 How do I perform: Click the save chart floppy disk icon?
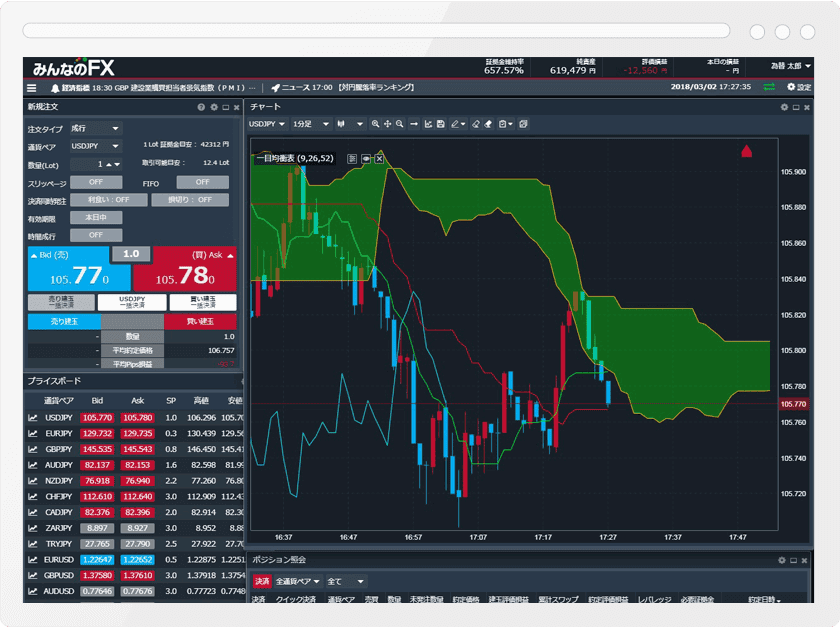[x=440, y=124]
